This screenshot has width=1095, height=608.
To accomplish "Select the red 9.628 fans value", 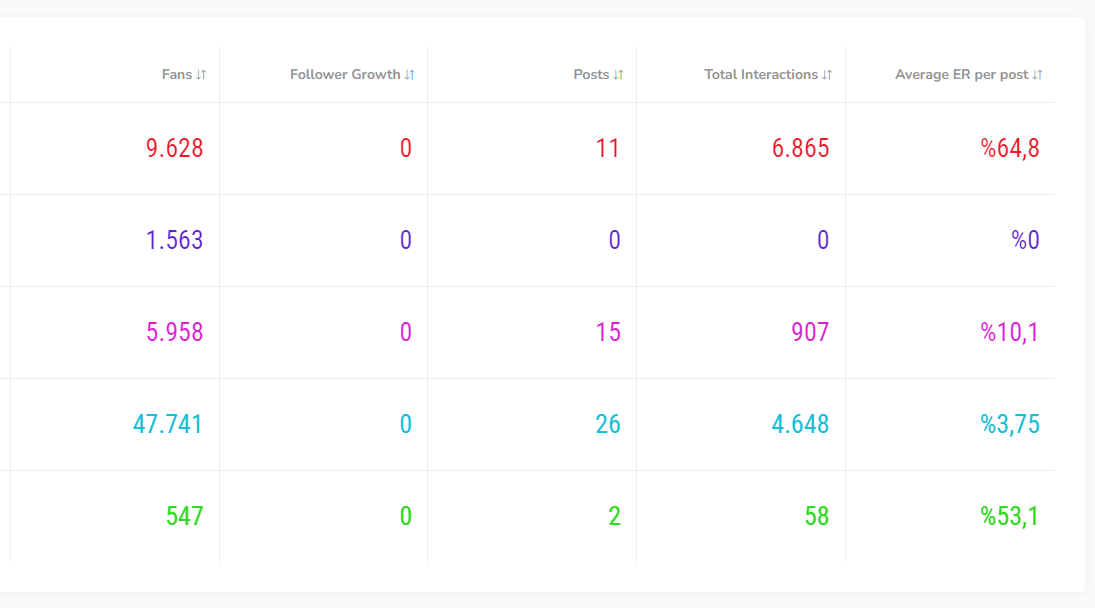I will (x=174, y=149).
